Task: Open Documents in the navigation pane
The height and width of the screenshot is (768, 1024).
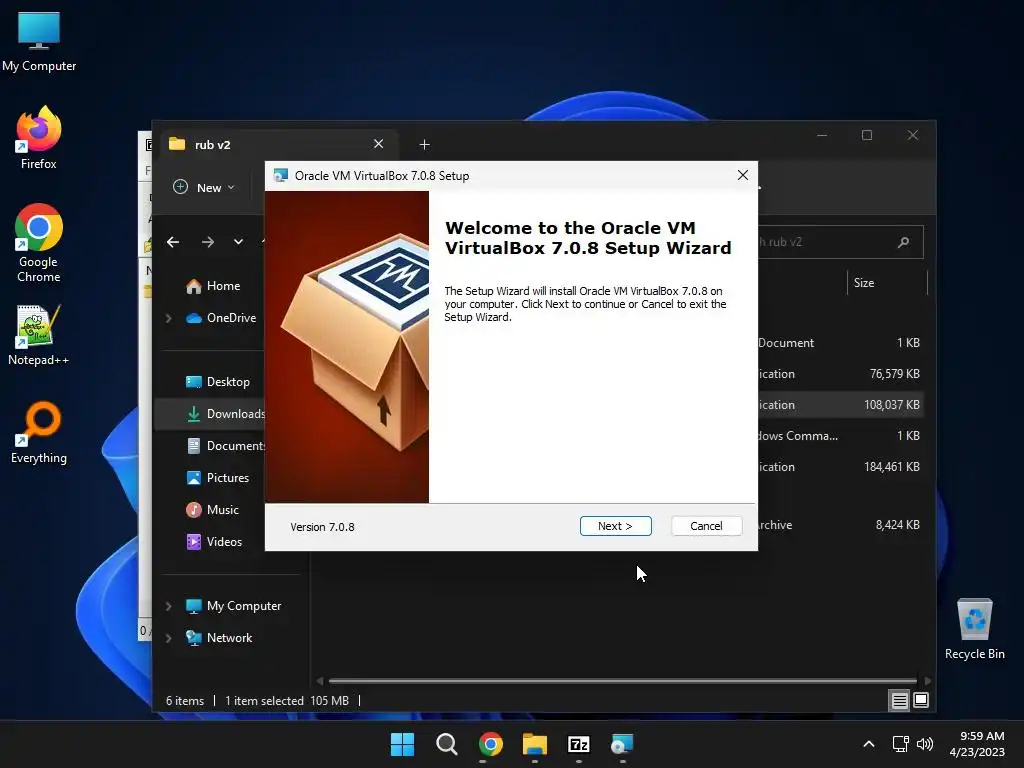Action: [225, 446]
